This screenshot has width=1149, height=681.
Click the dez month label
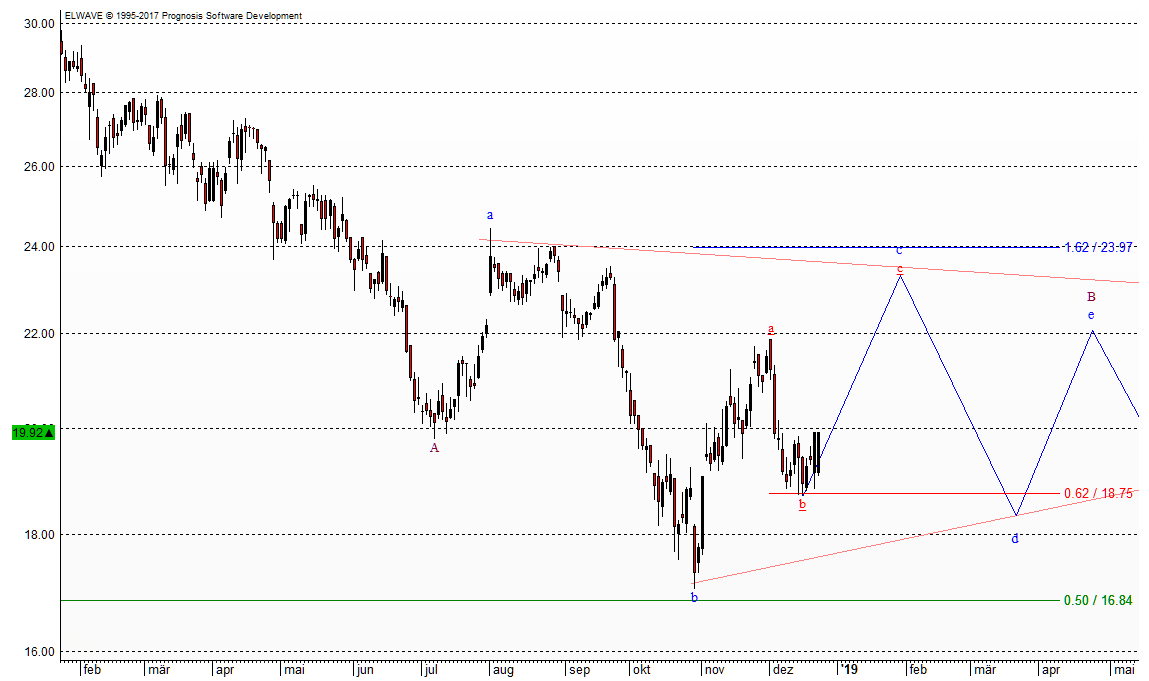click(783, 669)
